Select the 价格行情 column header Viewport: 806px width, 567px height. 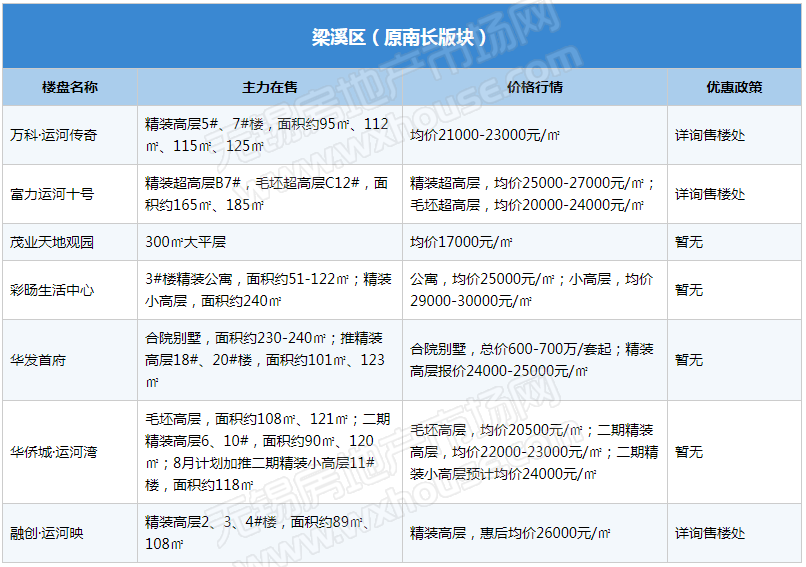(x=535, y=87)
